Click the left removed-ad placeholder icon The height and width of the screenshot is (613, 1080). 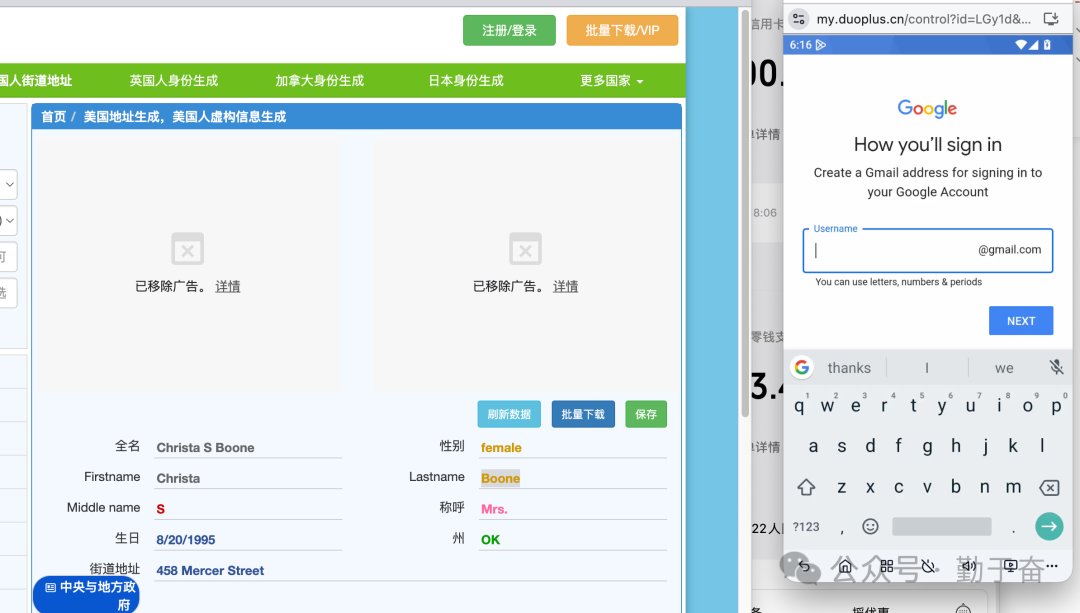(187, 249)
